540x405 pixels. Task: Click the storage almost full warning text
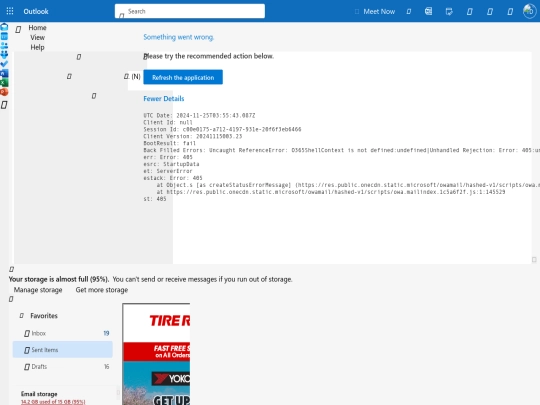pyautogui.click(x=150, y=279)
